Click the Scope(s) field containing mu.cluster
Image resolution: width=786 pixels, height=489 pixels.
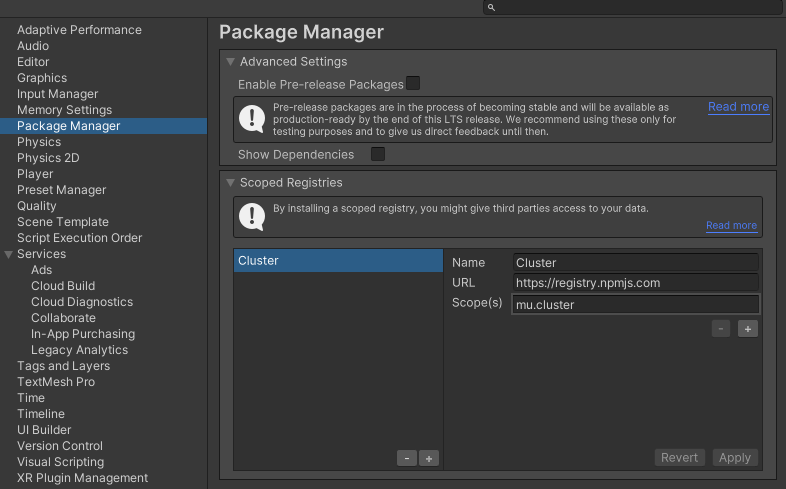pyautogui.click(x=636, y=304)
